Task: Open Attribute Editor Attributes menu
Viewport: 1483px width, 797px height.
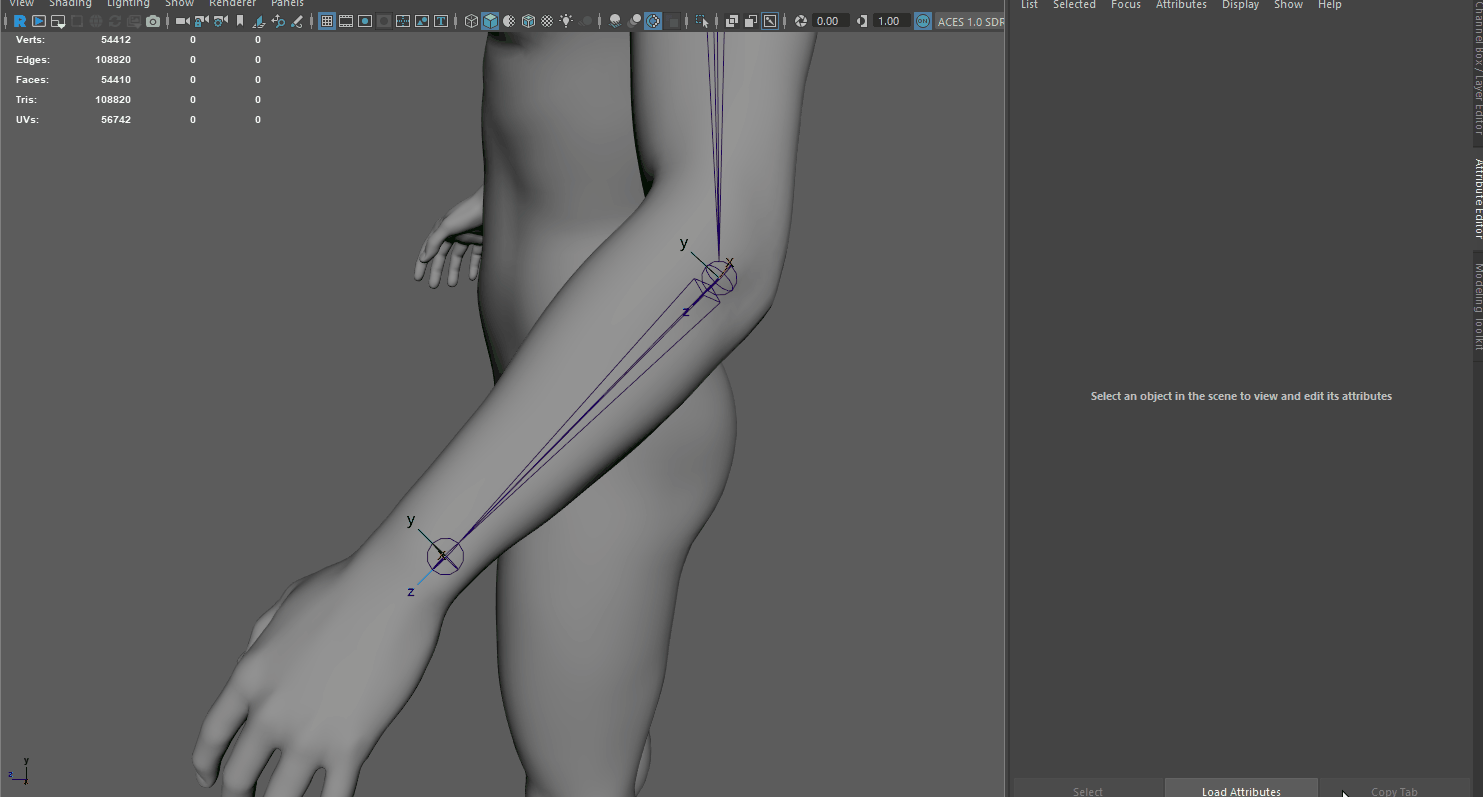Action: [x=1181, y=5]
